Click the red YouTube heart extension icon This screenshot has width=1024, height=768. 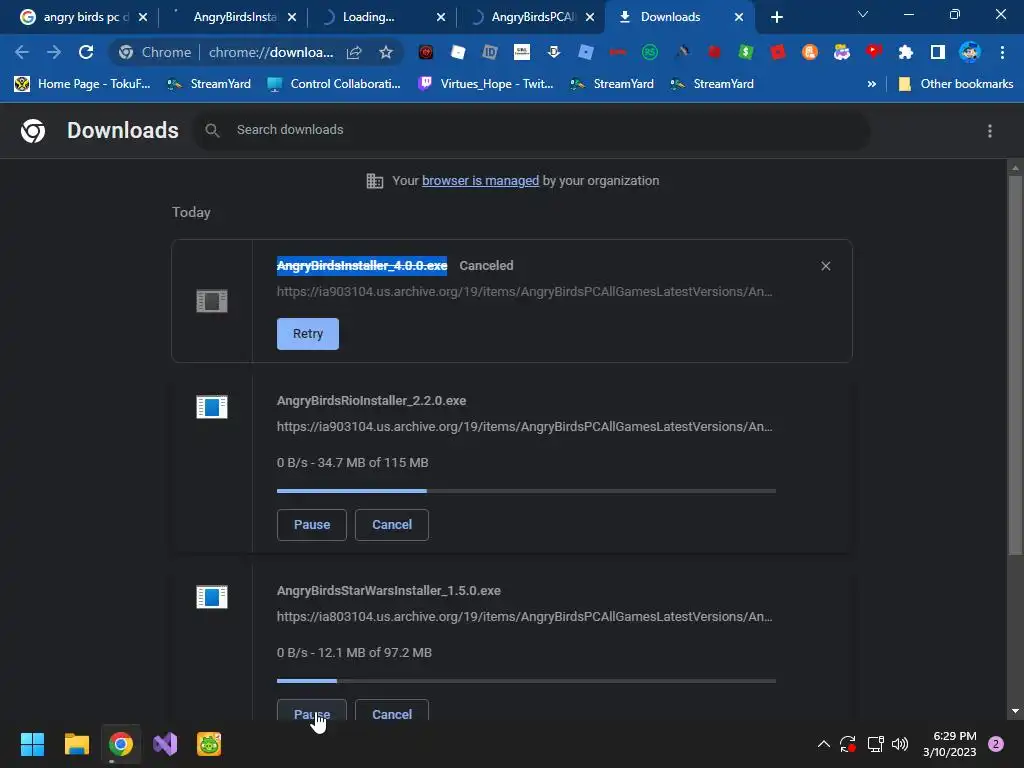874,52
